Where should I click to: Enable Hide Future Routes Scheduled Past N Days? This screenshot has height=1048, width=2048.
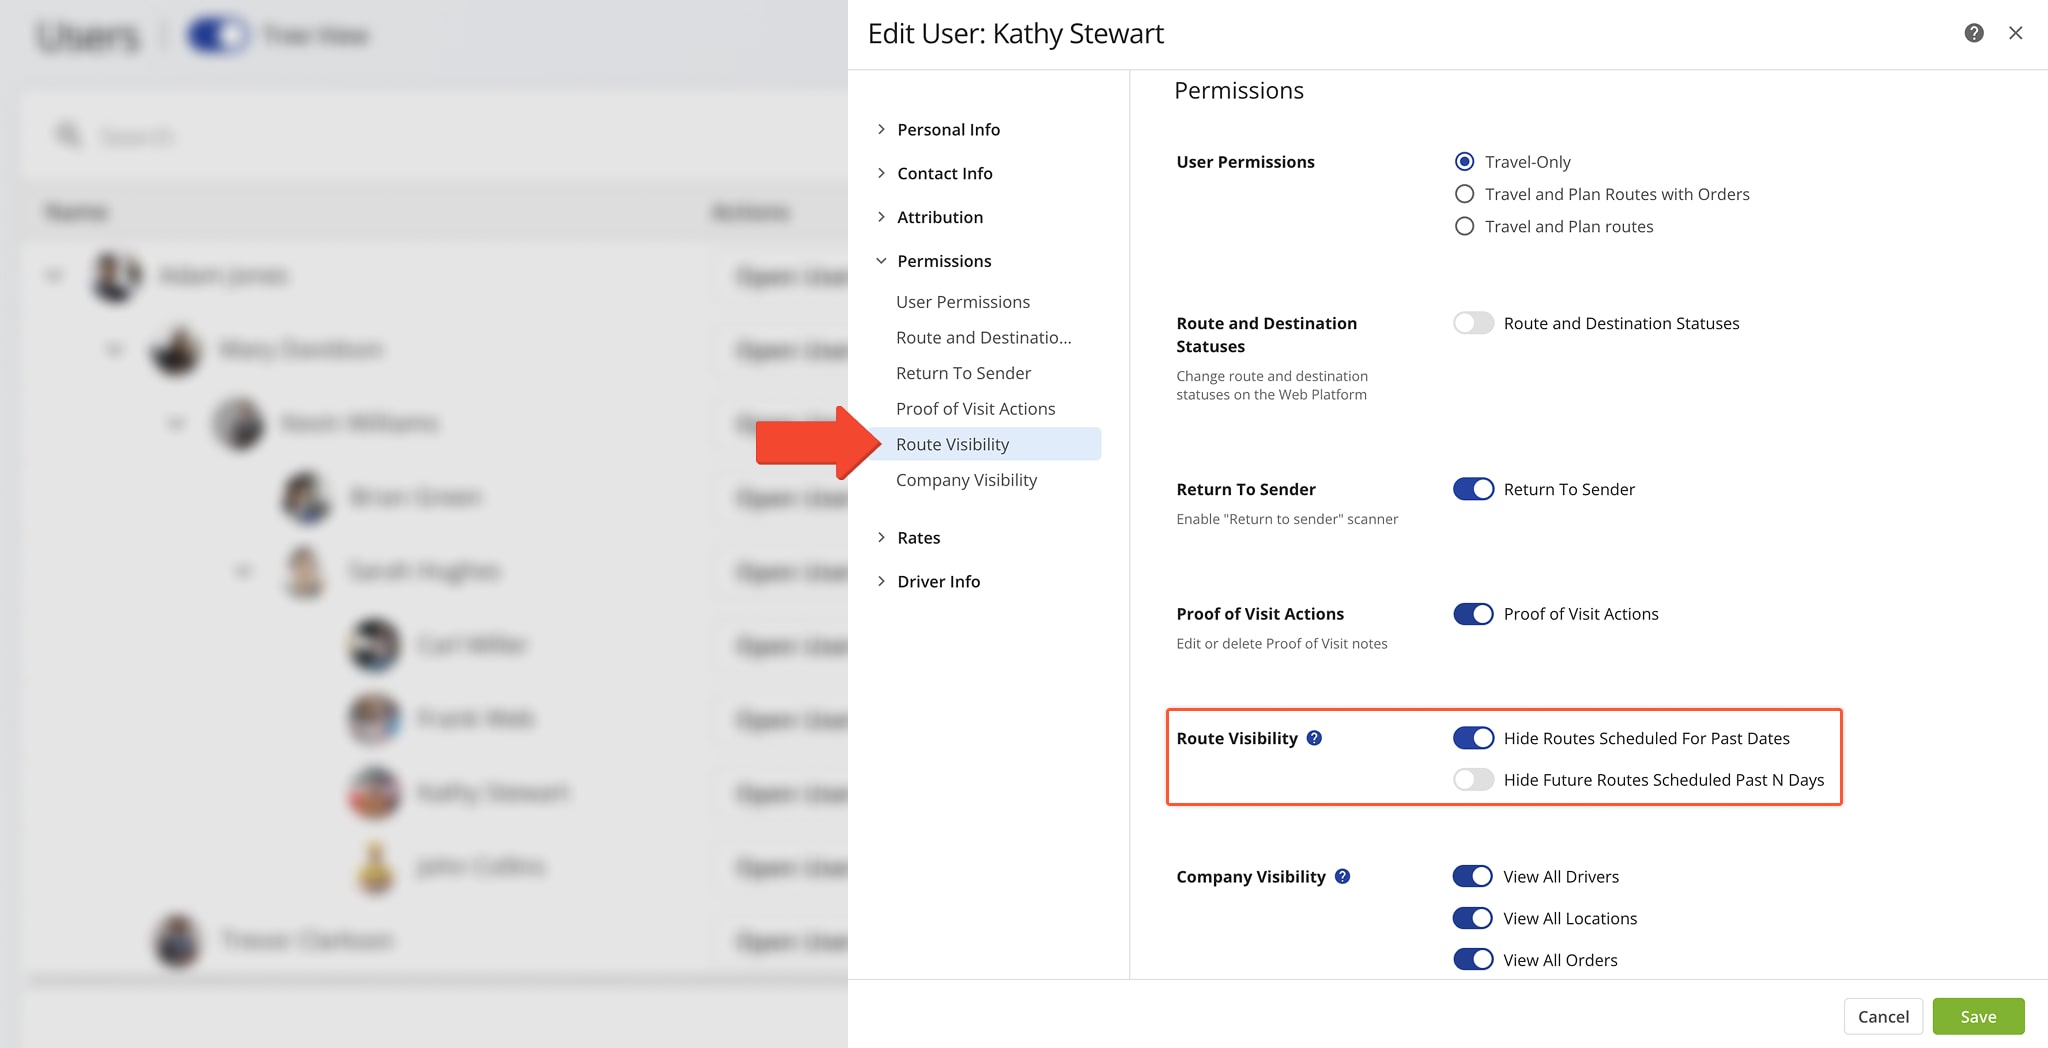point(1473,779)
